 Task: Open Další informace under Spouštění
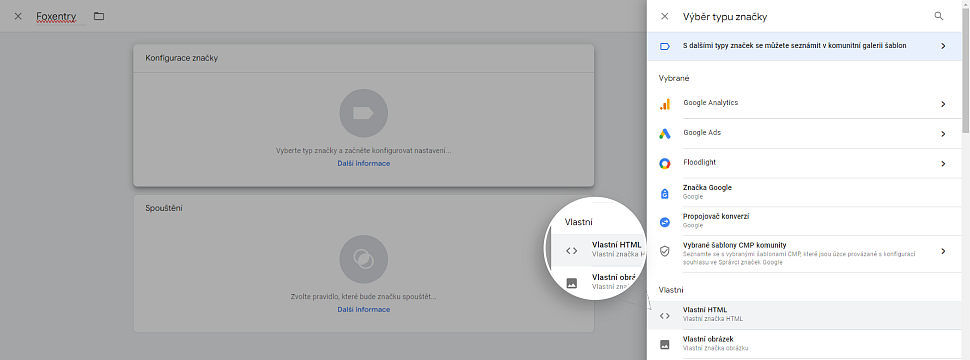[x=364, y=309]
